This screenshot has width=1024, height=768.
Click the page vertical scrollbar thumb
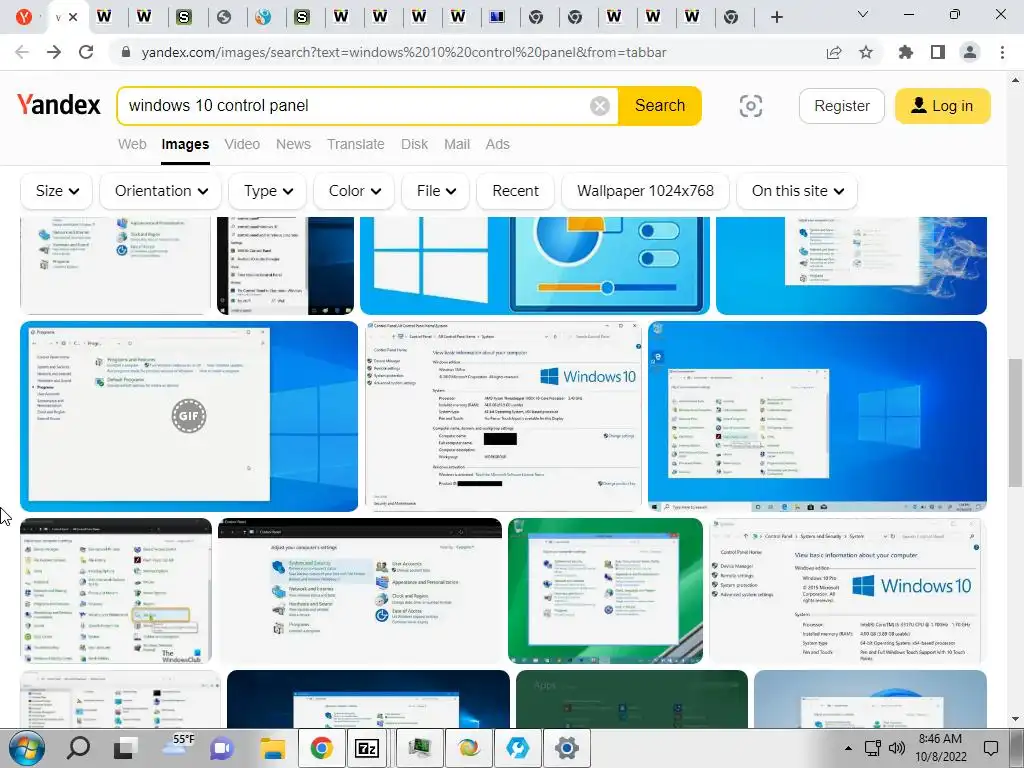[1015, 423]
